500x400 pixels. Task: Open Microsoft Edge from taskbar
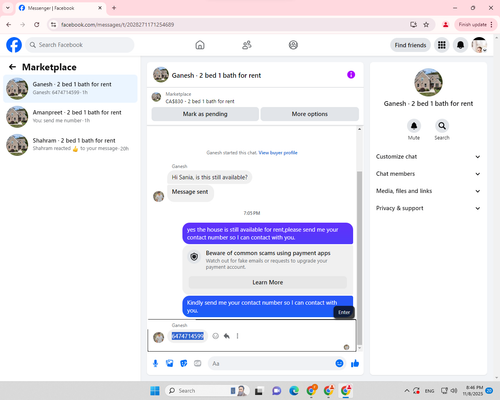click(x=294, y=391)
